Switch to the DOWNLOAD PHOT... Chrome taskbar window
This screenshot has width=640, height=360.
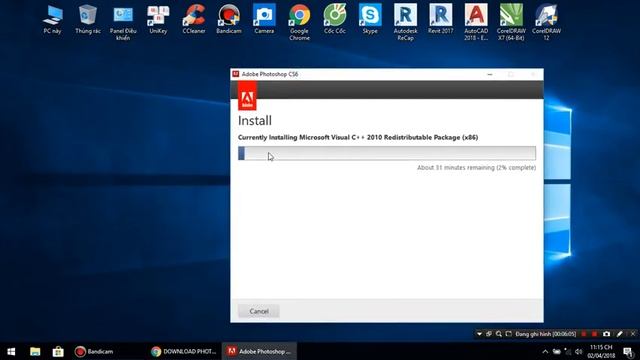184,351
